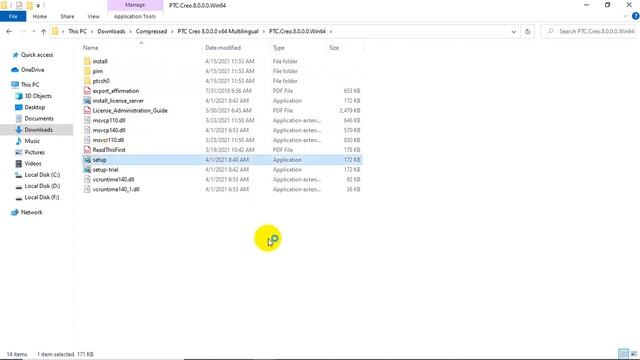Switch to details view layout button
Image resolution: width=640 pixels, height=360 pixels.
tap(623, 354)
